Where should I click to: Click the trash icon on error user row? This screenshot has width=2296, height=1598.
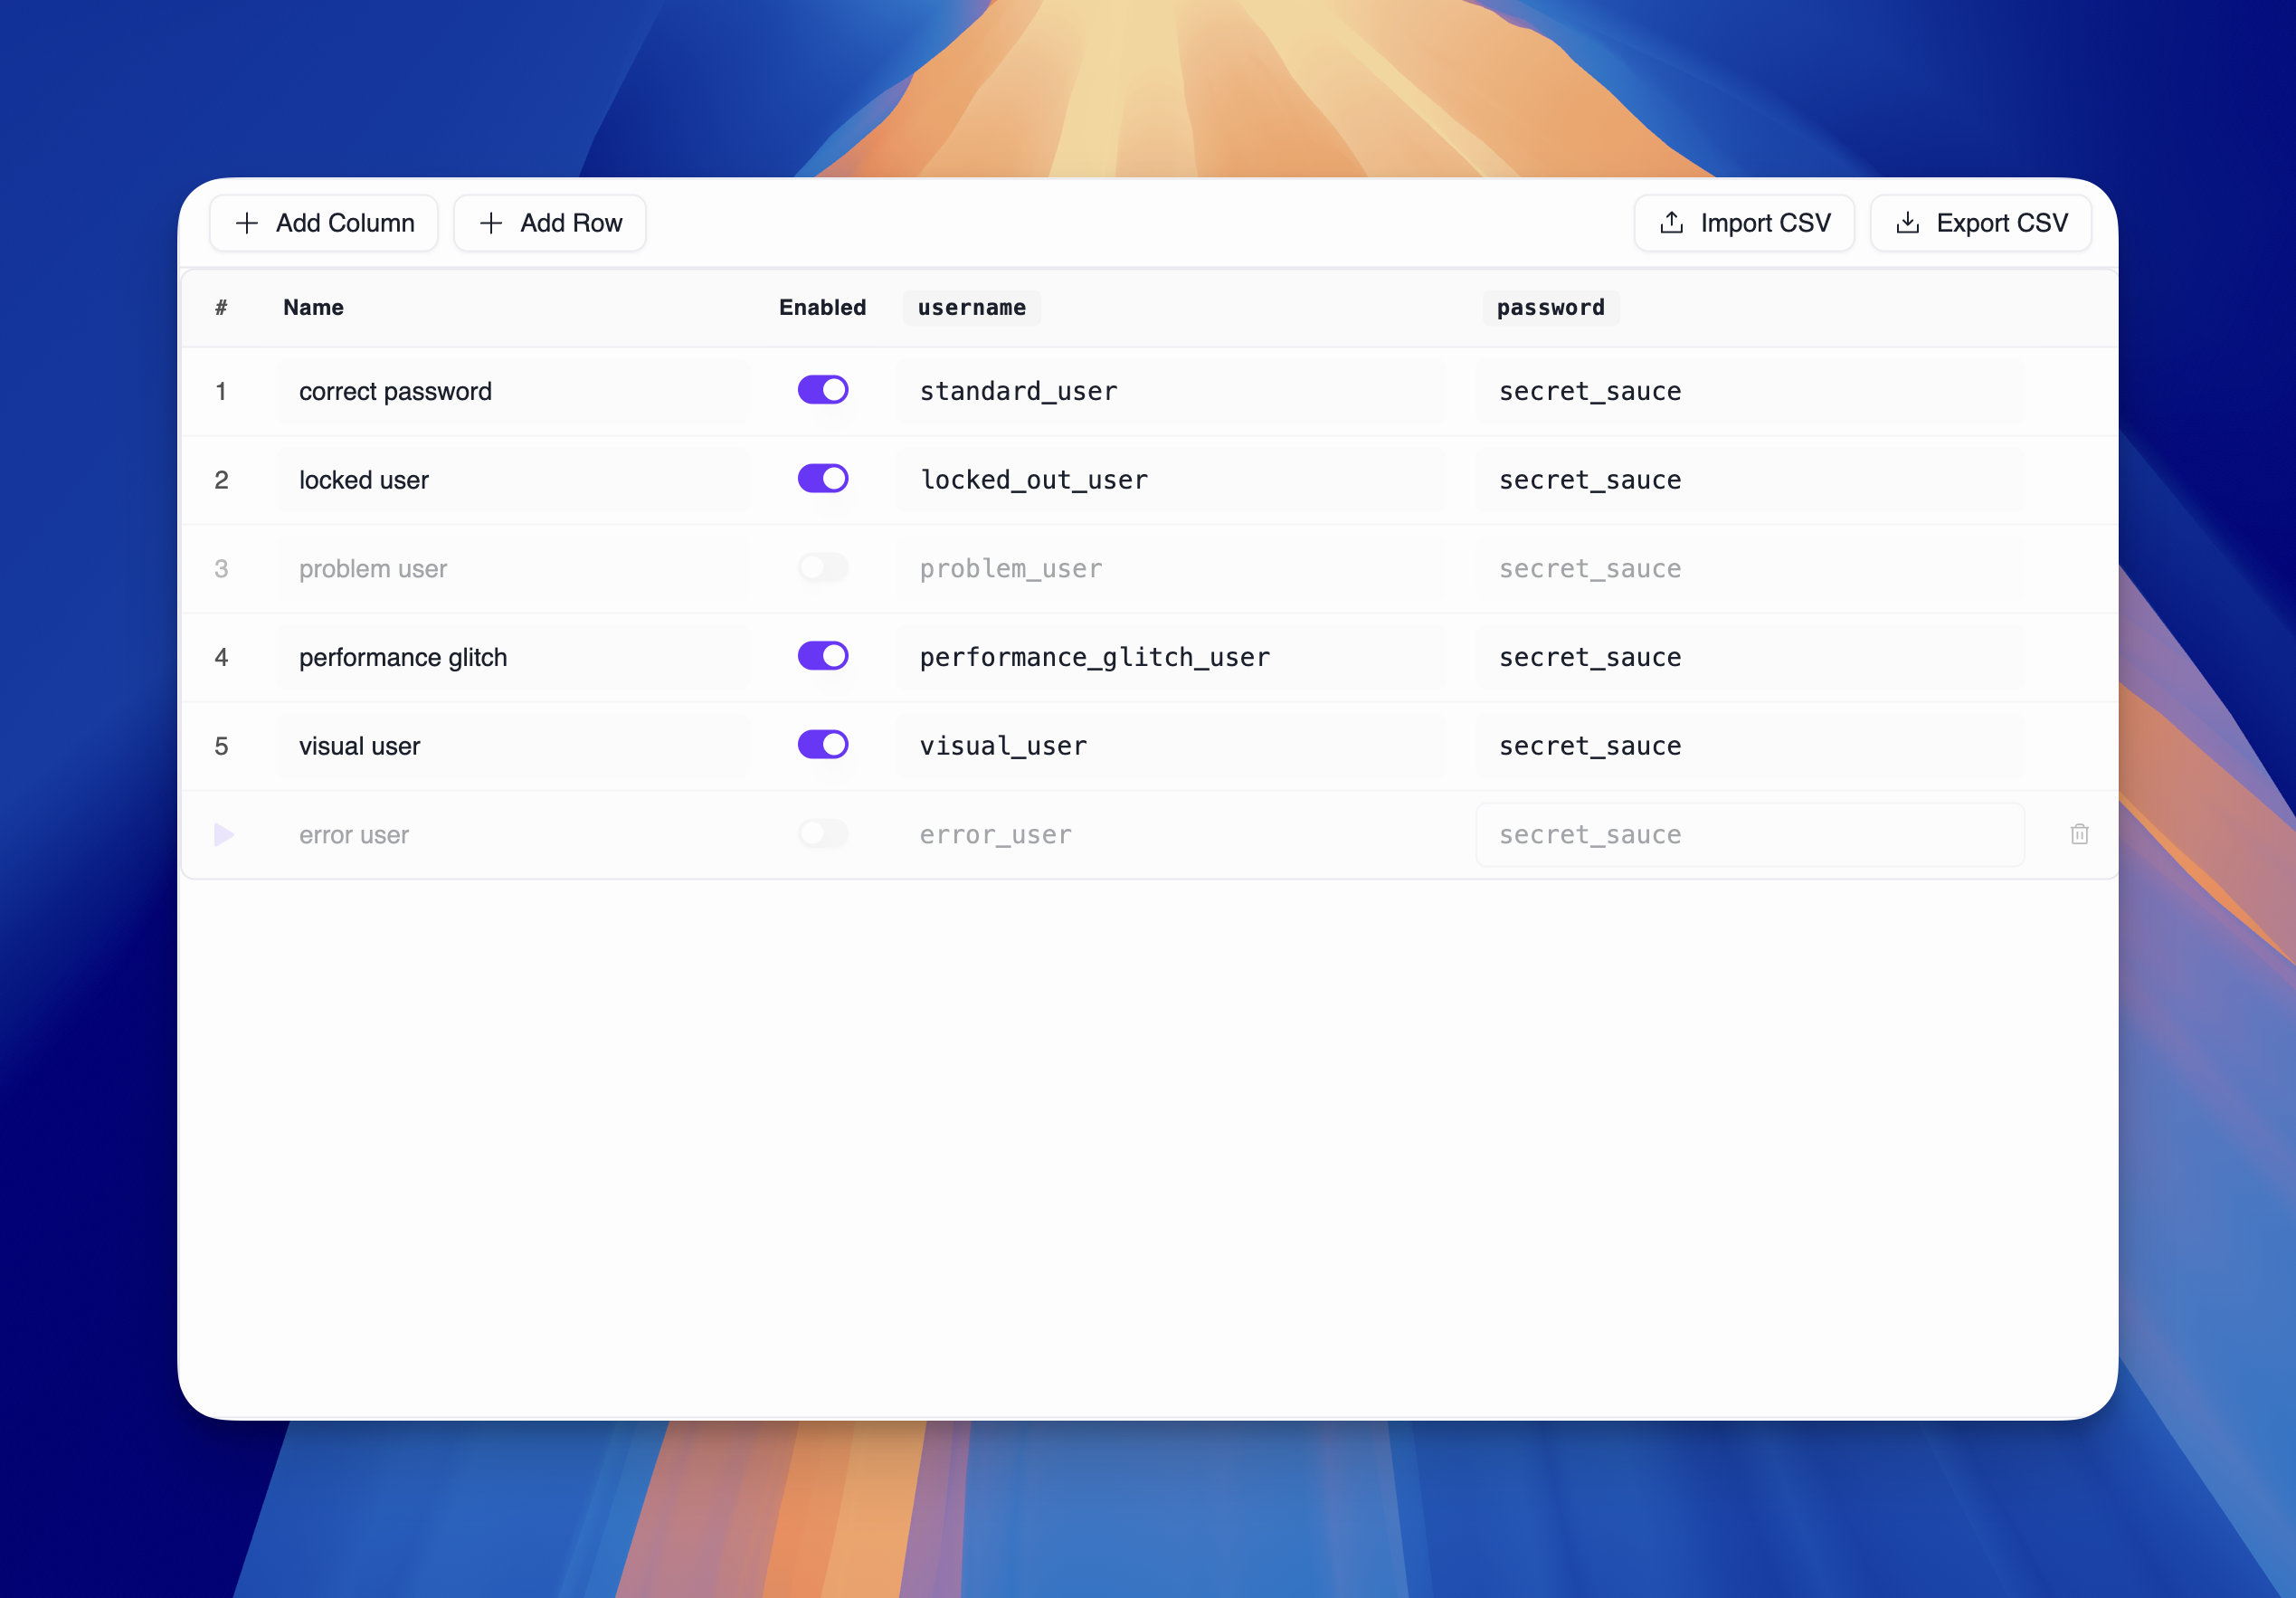2079,834
